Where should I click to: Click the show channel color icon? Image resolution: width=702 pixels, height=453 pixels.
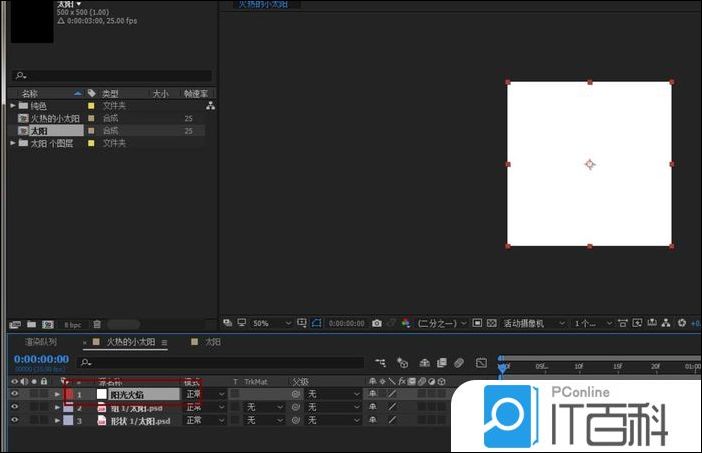point(406,324)
